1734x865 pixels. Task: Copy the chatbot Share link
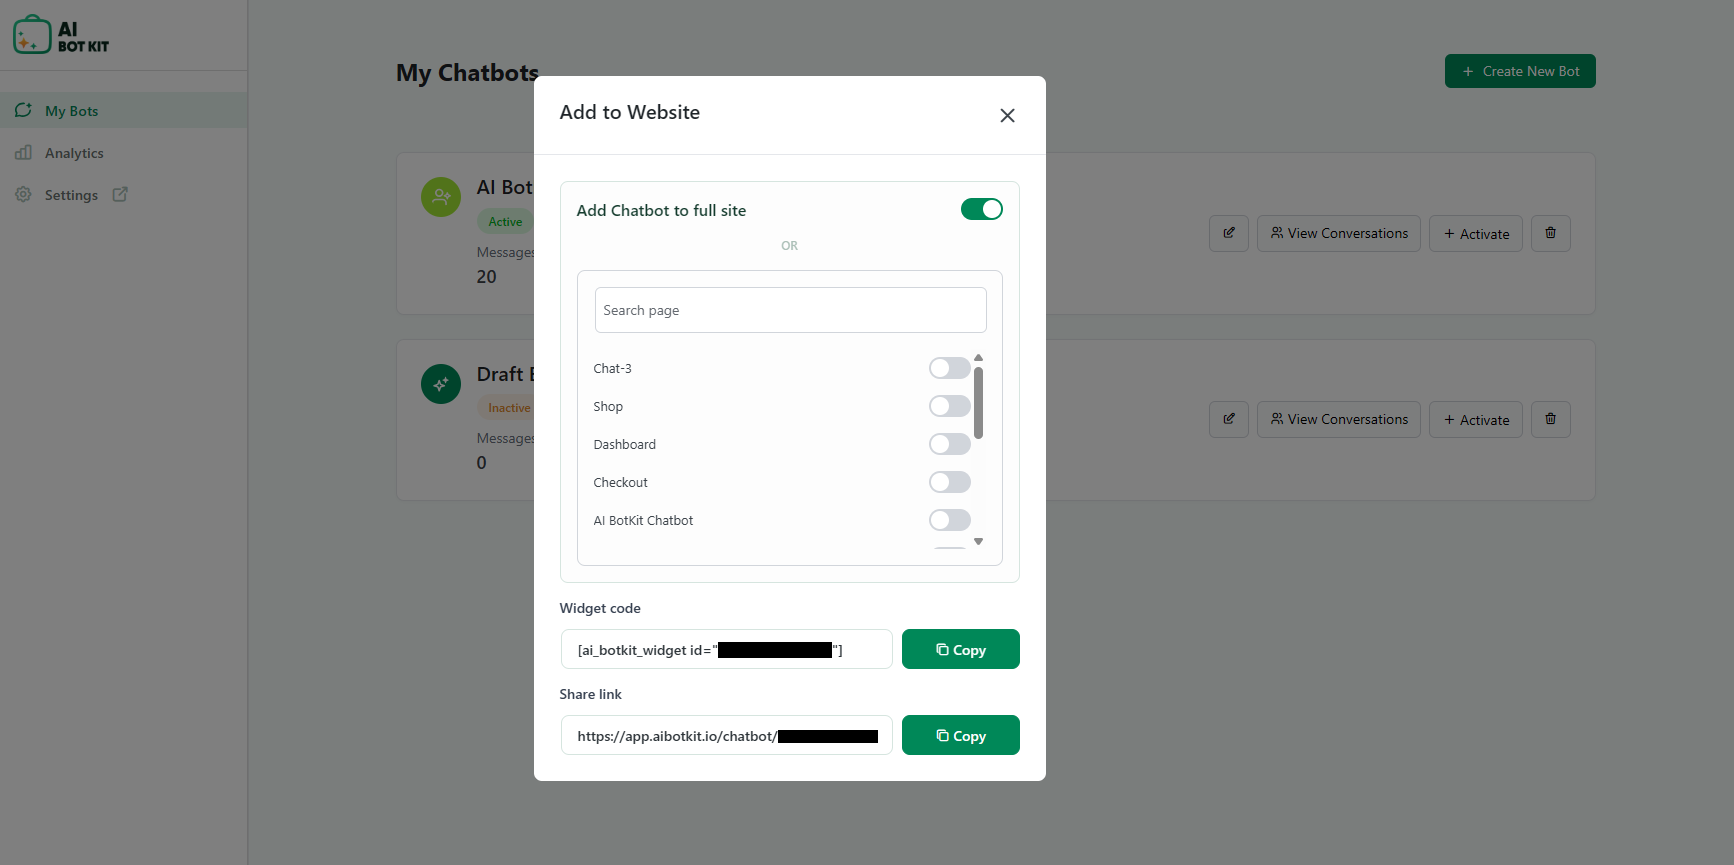point(959,735)
